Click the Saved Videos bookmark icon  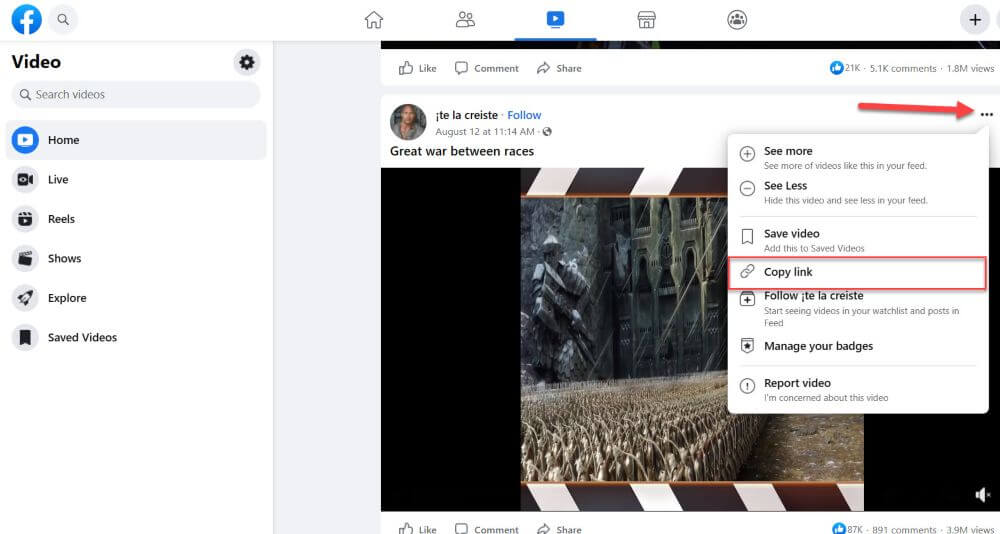[25, 337]
